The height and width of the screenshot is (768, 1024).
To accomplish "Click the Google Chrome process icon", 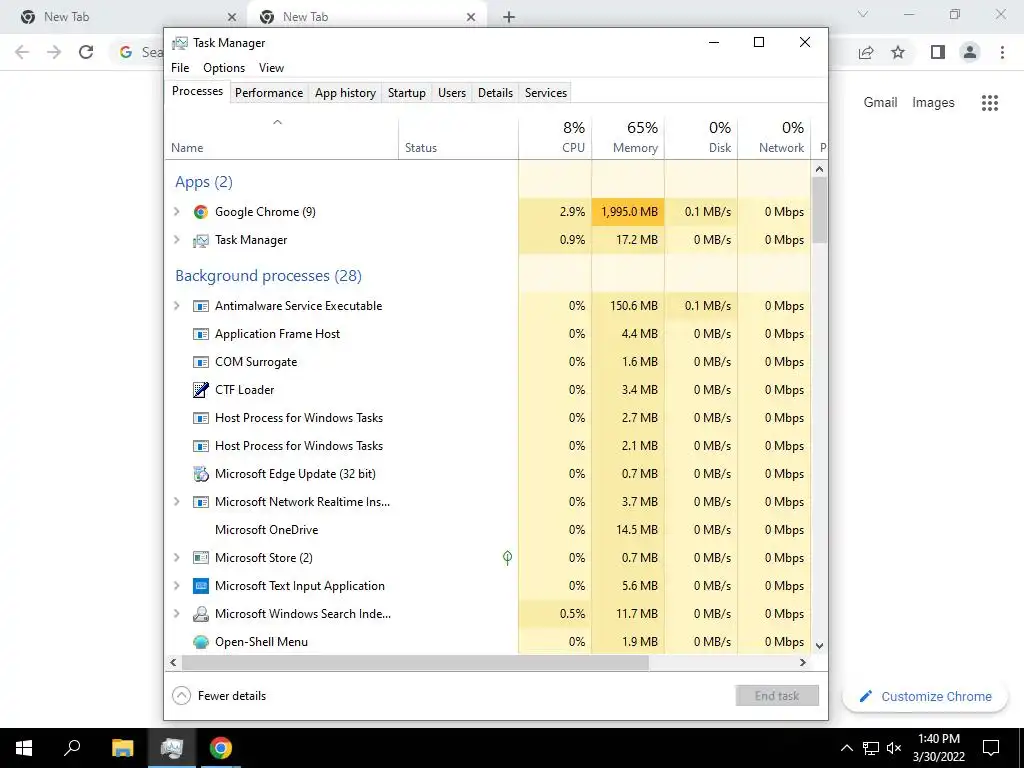I will (200, 212).
